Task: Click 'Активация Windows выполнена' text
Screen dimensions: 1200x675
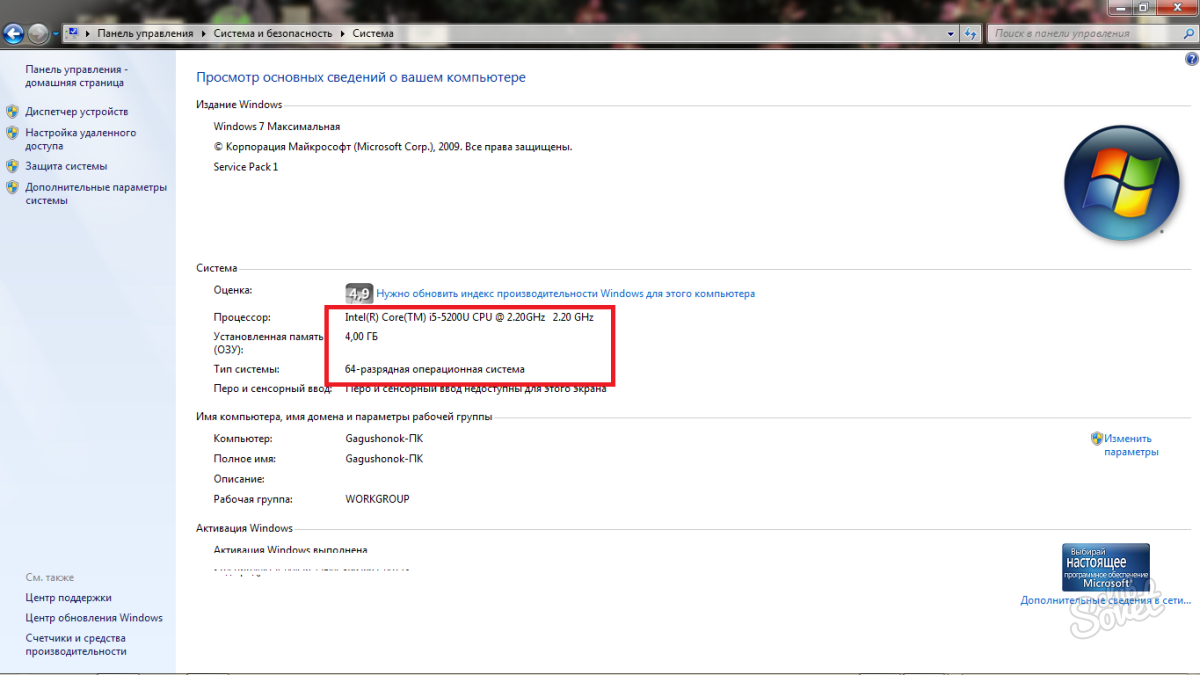Action: tap(290, 550)
